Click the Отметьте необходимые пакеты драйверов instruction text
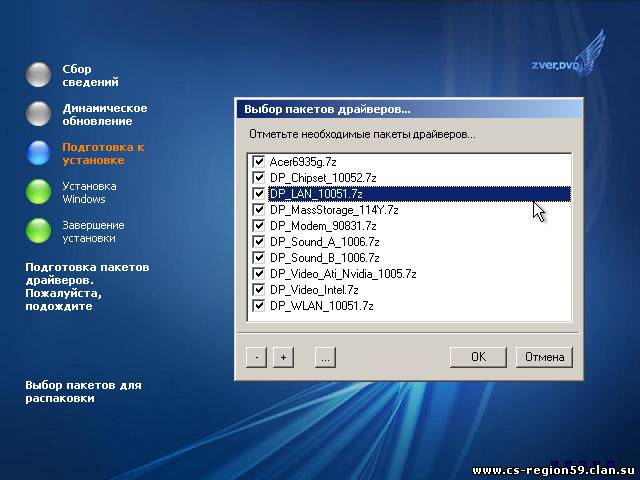This screenshot has height=480, width=640. coord(362,134)
